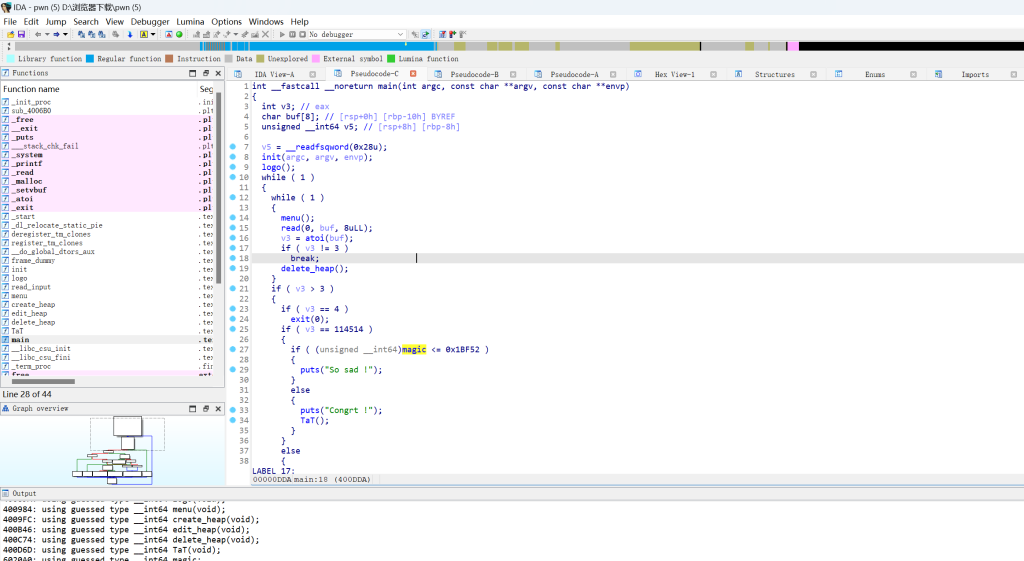Click the blue region in navigation band

point(320,46)
